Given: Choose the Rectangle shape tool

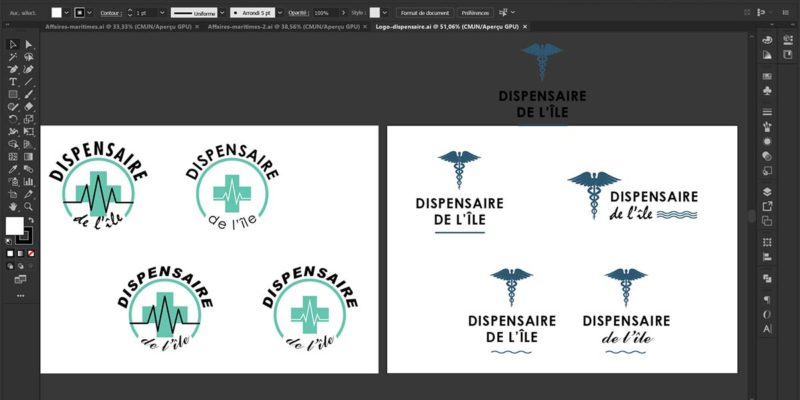Looking at the screenshot, I should click(13, 93).
